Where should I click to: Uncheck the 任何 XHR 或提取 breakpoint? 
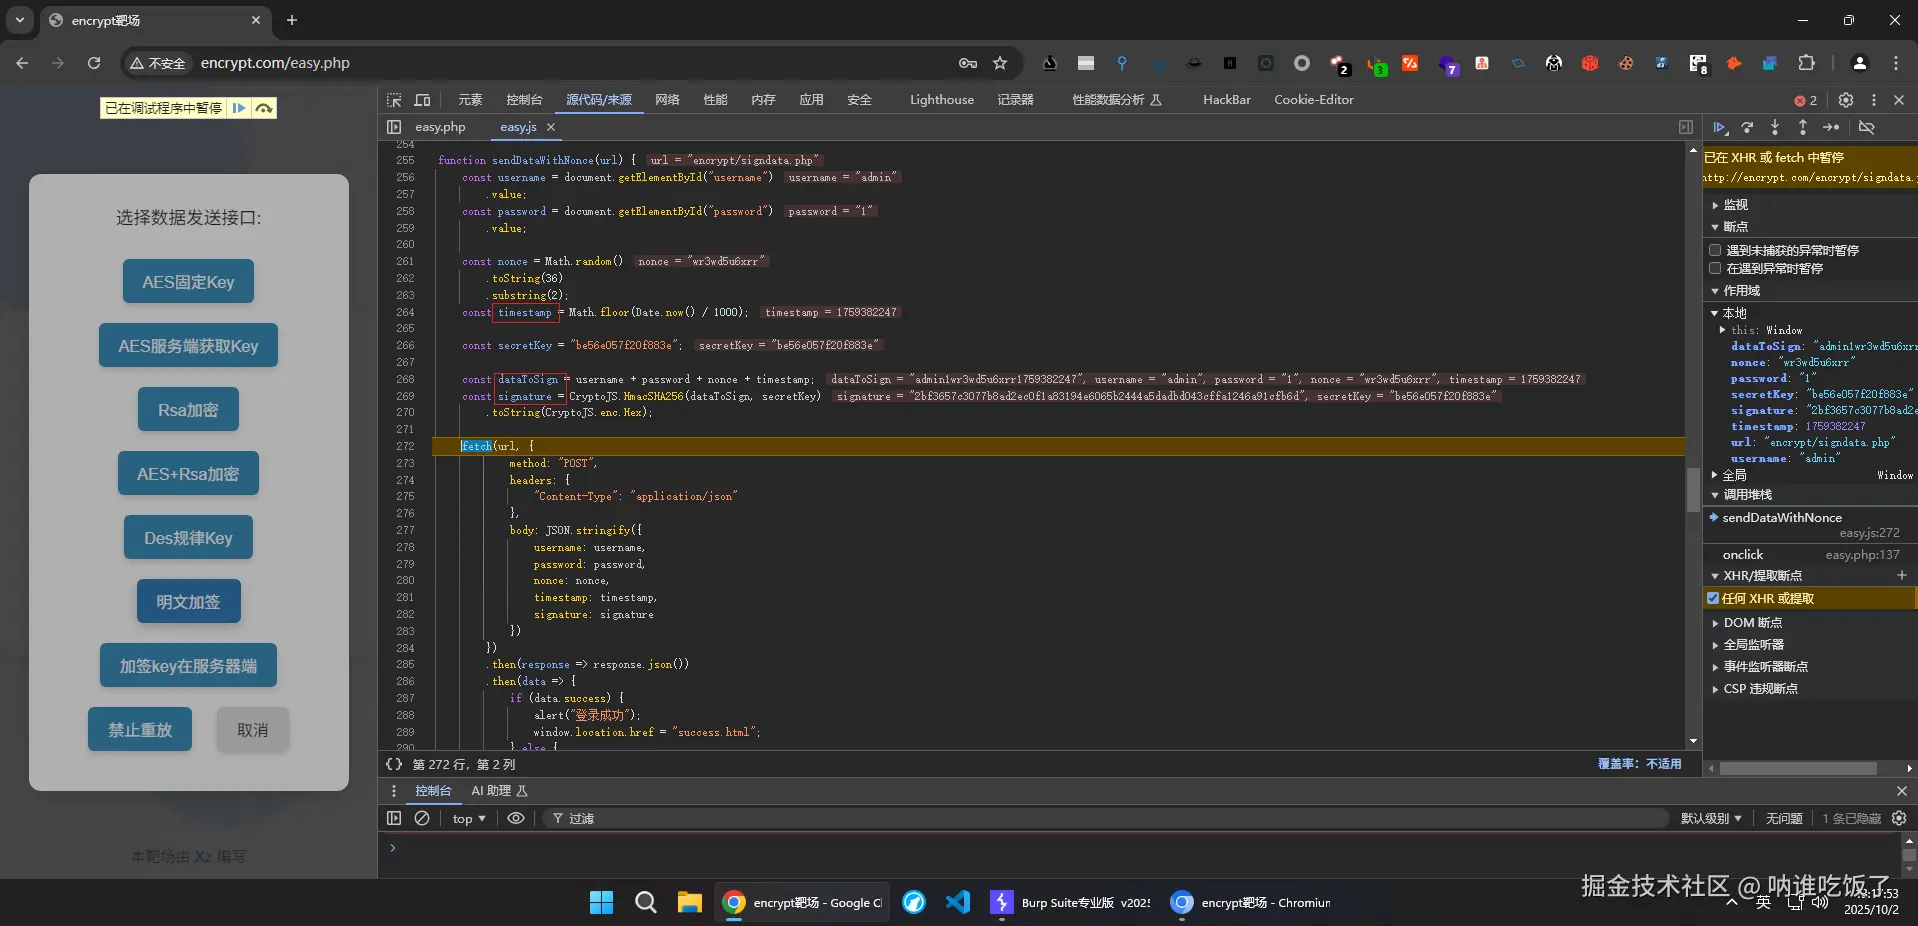1713,598
